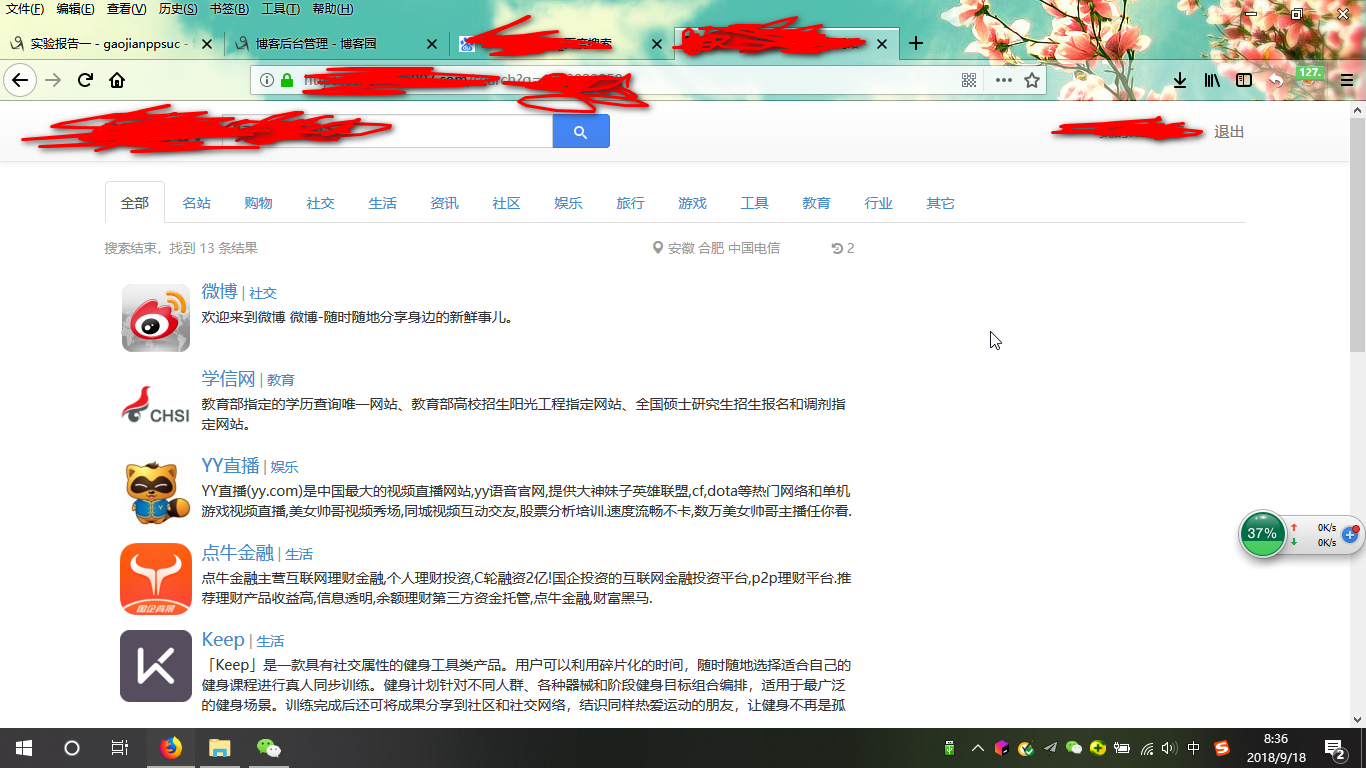This screenshot has width=1366, height=768.
Task: Show site info icon in address bar
Action: (x=267, y=80)
